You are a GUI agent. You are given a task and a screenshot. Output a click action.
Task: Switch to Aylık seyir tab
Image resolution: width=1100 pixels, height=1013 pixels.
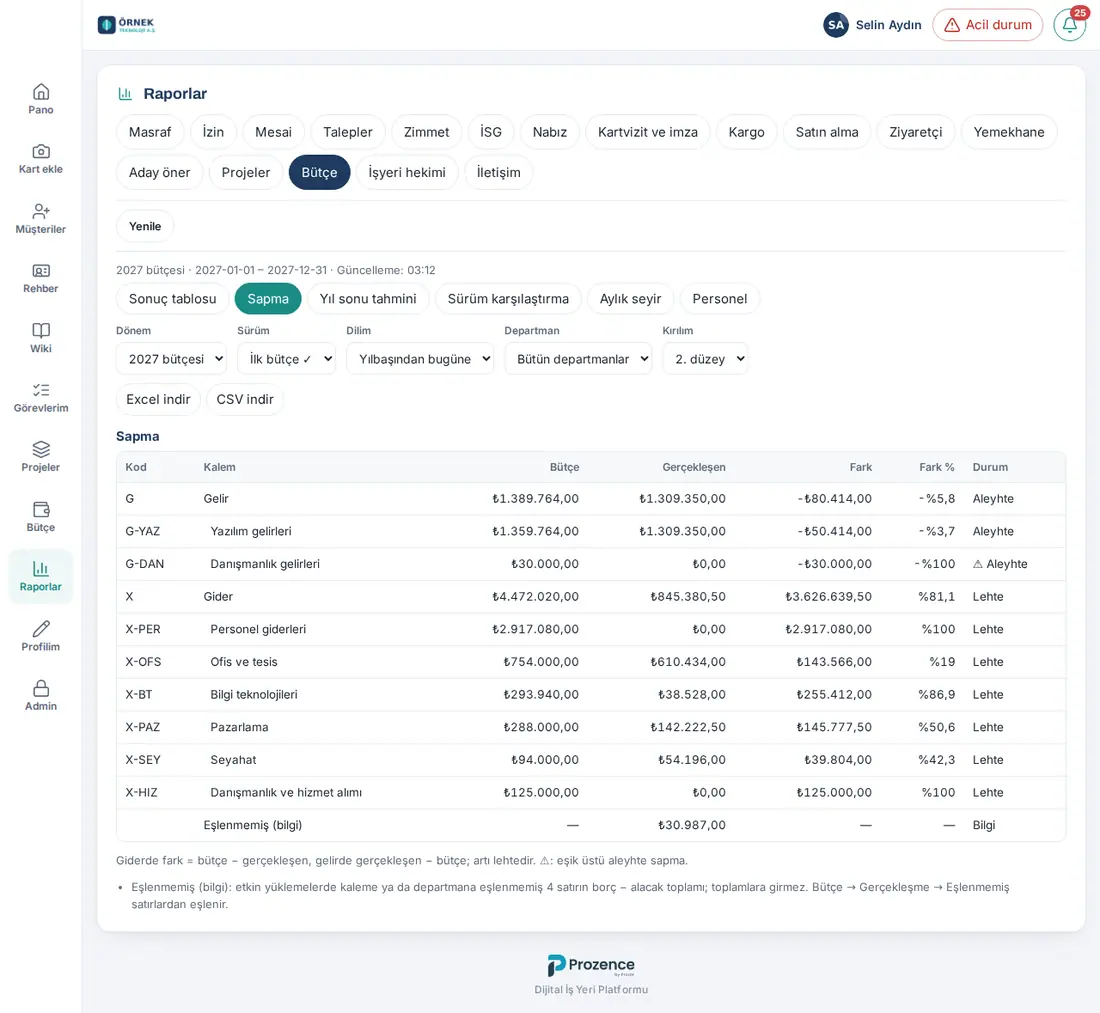coord(630,299)
